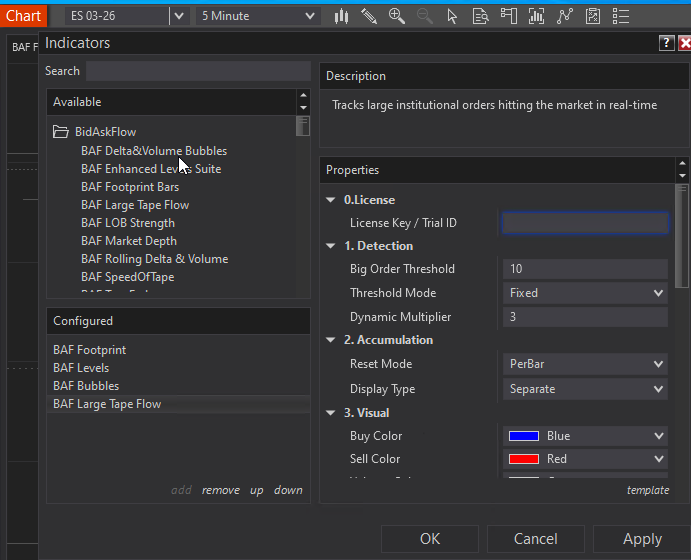The height and width of the screenshot is (560, 691).
Task: Select BAF Footprint in Configured list
Action: pyautogui.click(x=89, y=350)
